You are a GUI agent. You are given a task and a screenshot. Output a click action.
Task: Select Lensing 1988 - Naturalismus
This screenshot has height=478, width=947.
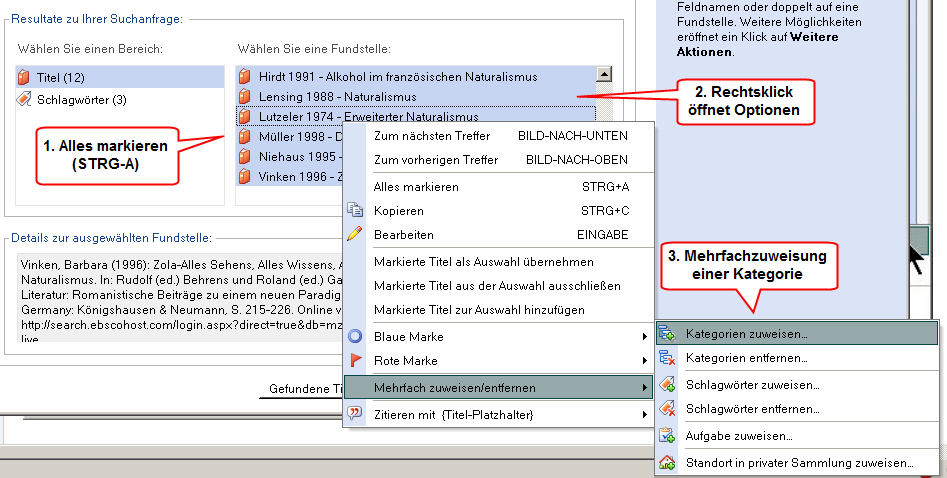(x=416, y=97)
